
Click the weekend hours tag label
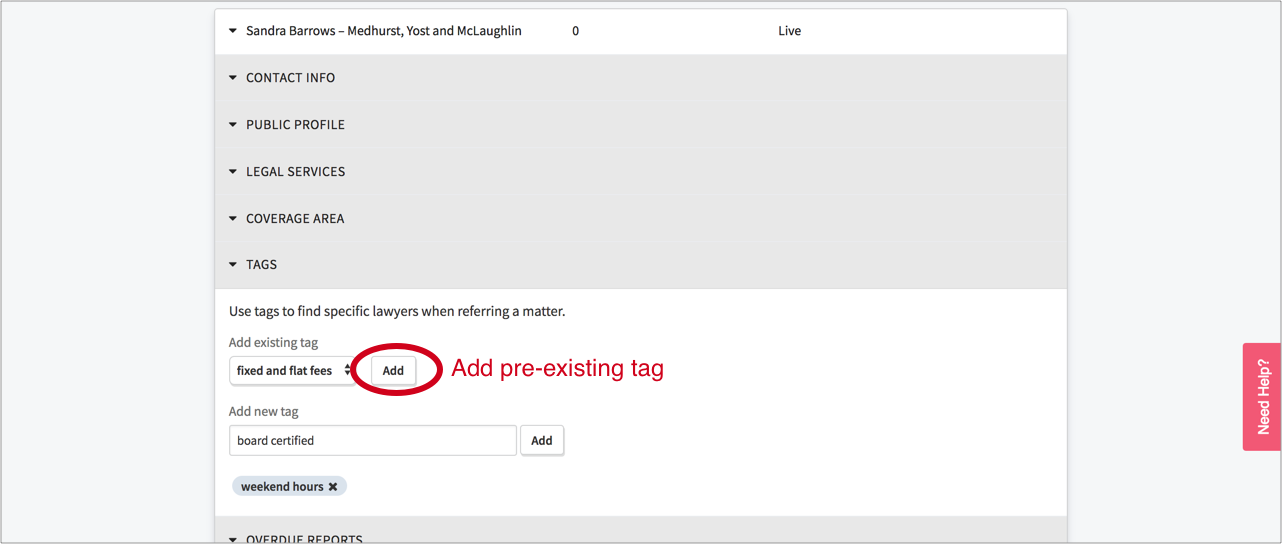point(282,487)
